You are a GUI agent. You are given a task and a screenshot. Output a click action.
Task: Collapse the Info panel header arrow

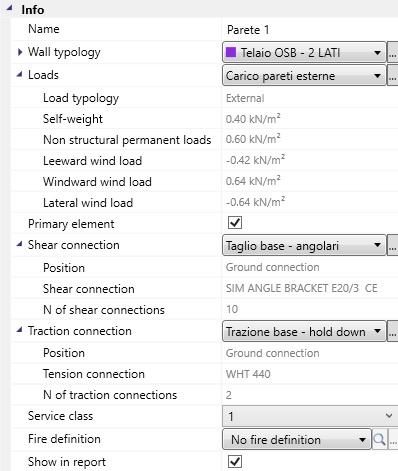9,9
